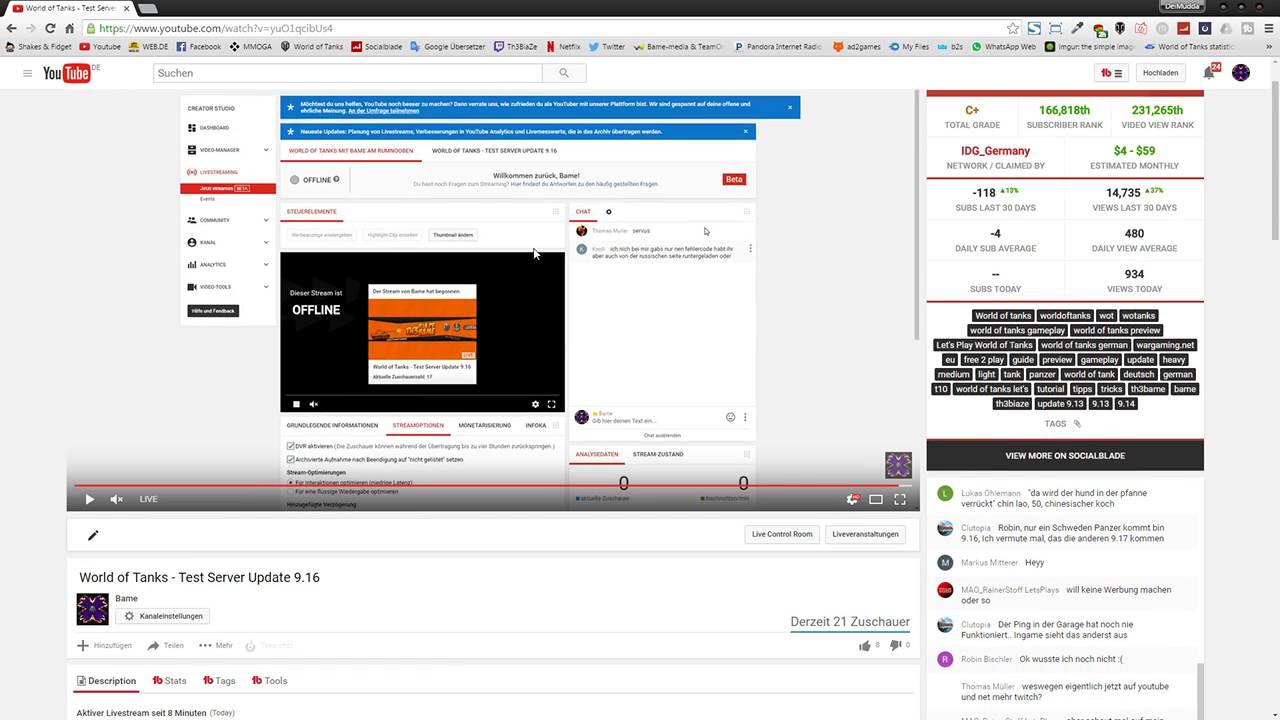This screenshot has height=720, width=1280.
Task: Open Livestreaming in Creator Studio sidebar
Action: point(212,172)
